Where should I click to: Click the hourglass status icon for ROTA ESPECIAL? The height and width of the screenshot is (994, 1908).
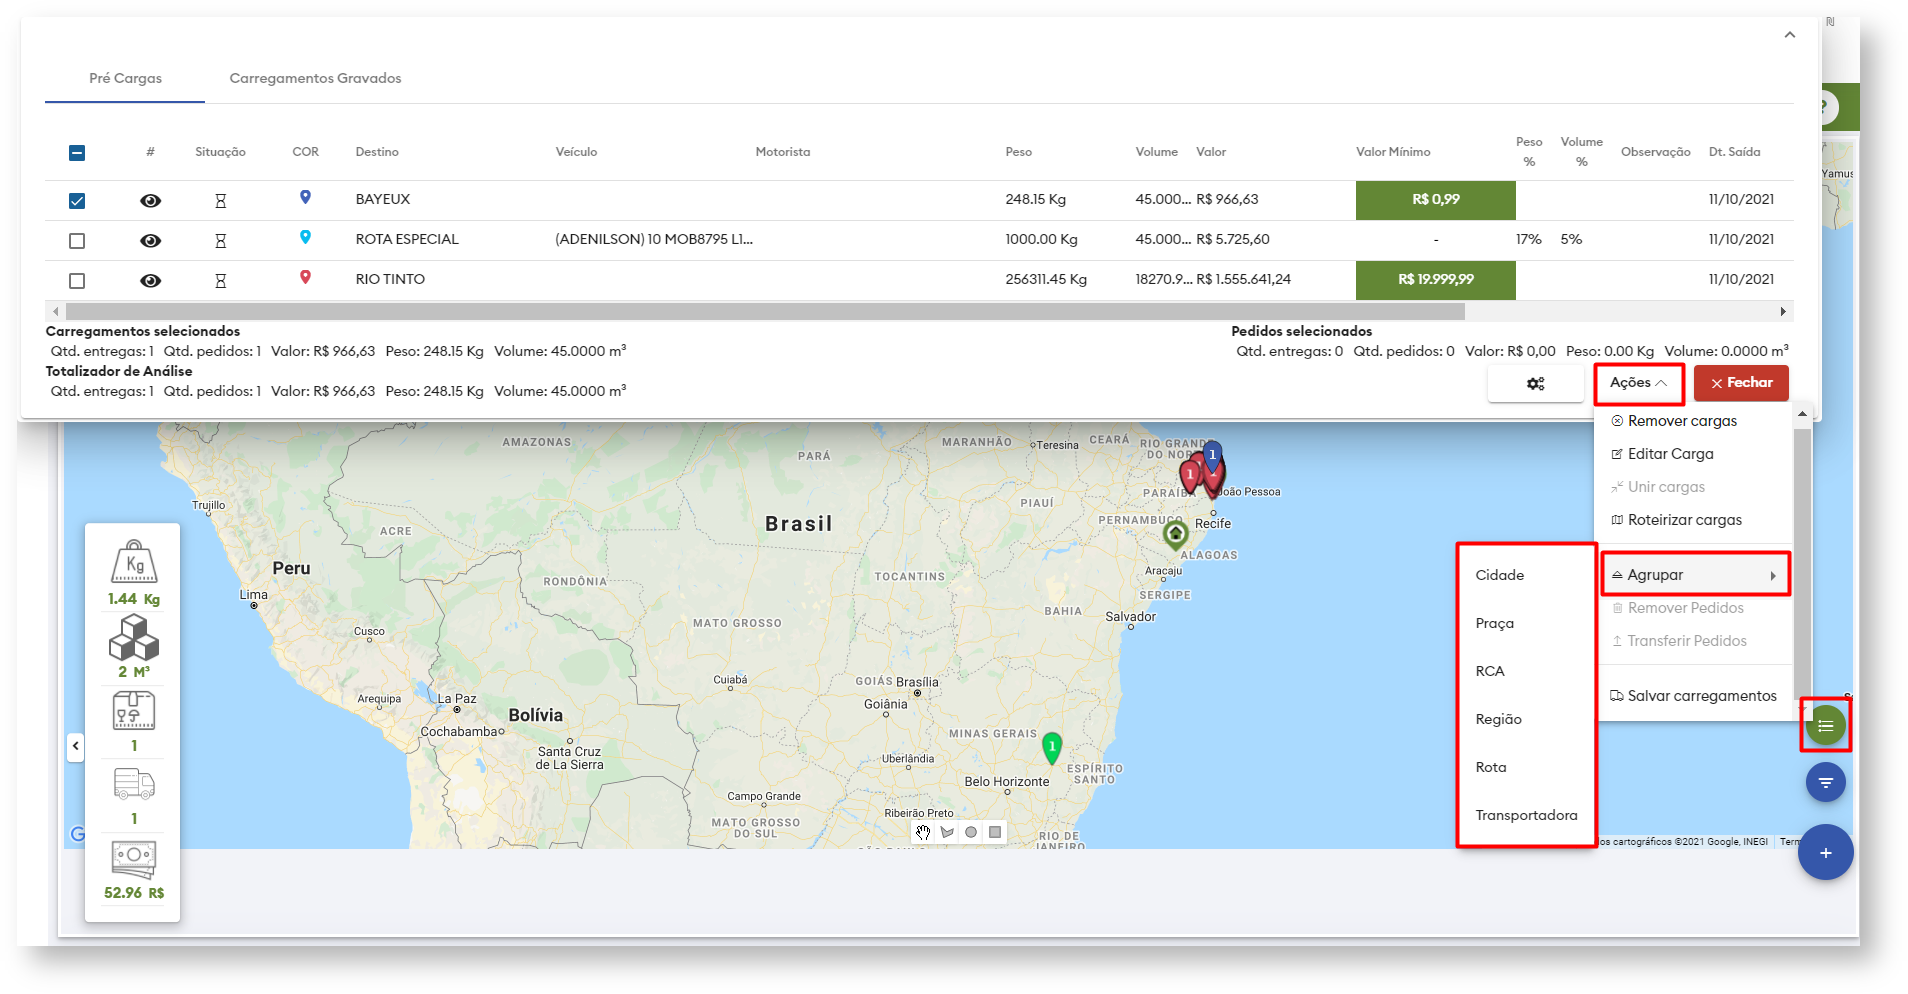coord(221,241)
